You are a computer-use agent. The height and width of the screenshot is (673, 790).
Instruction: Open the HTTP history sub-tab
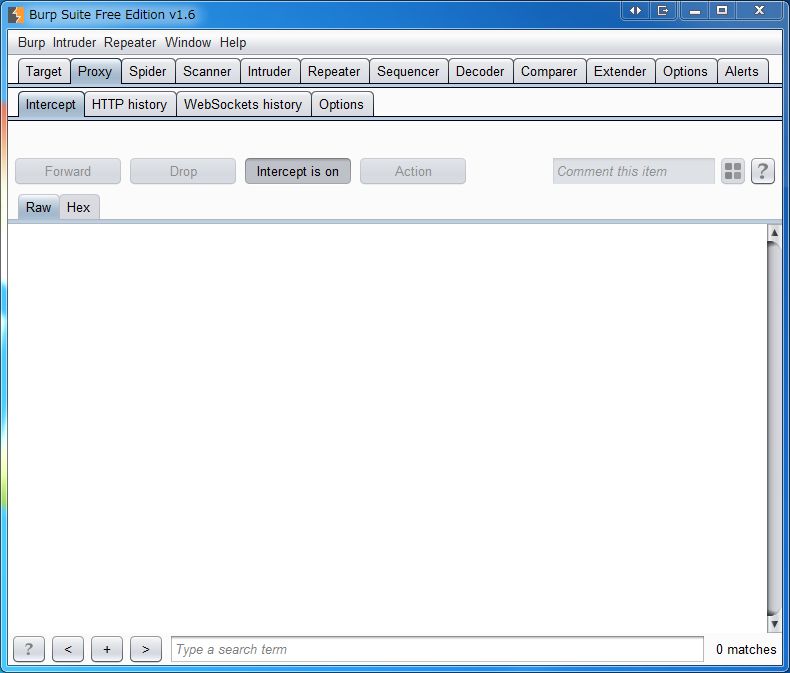click(129, 104)
